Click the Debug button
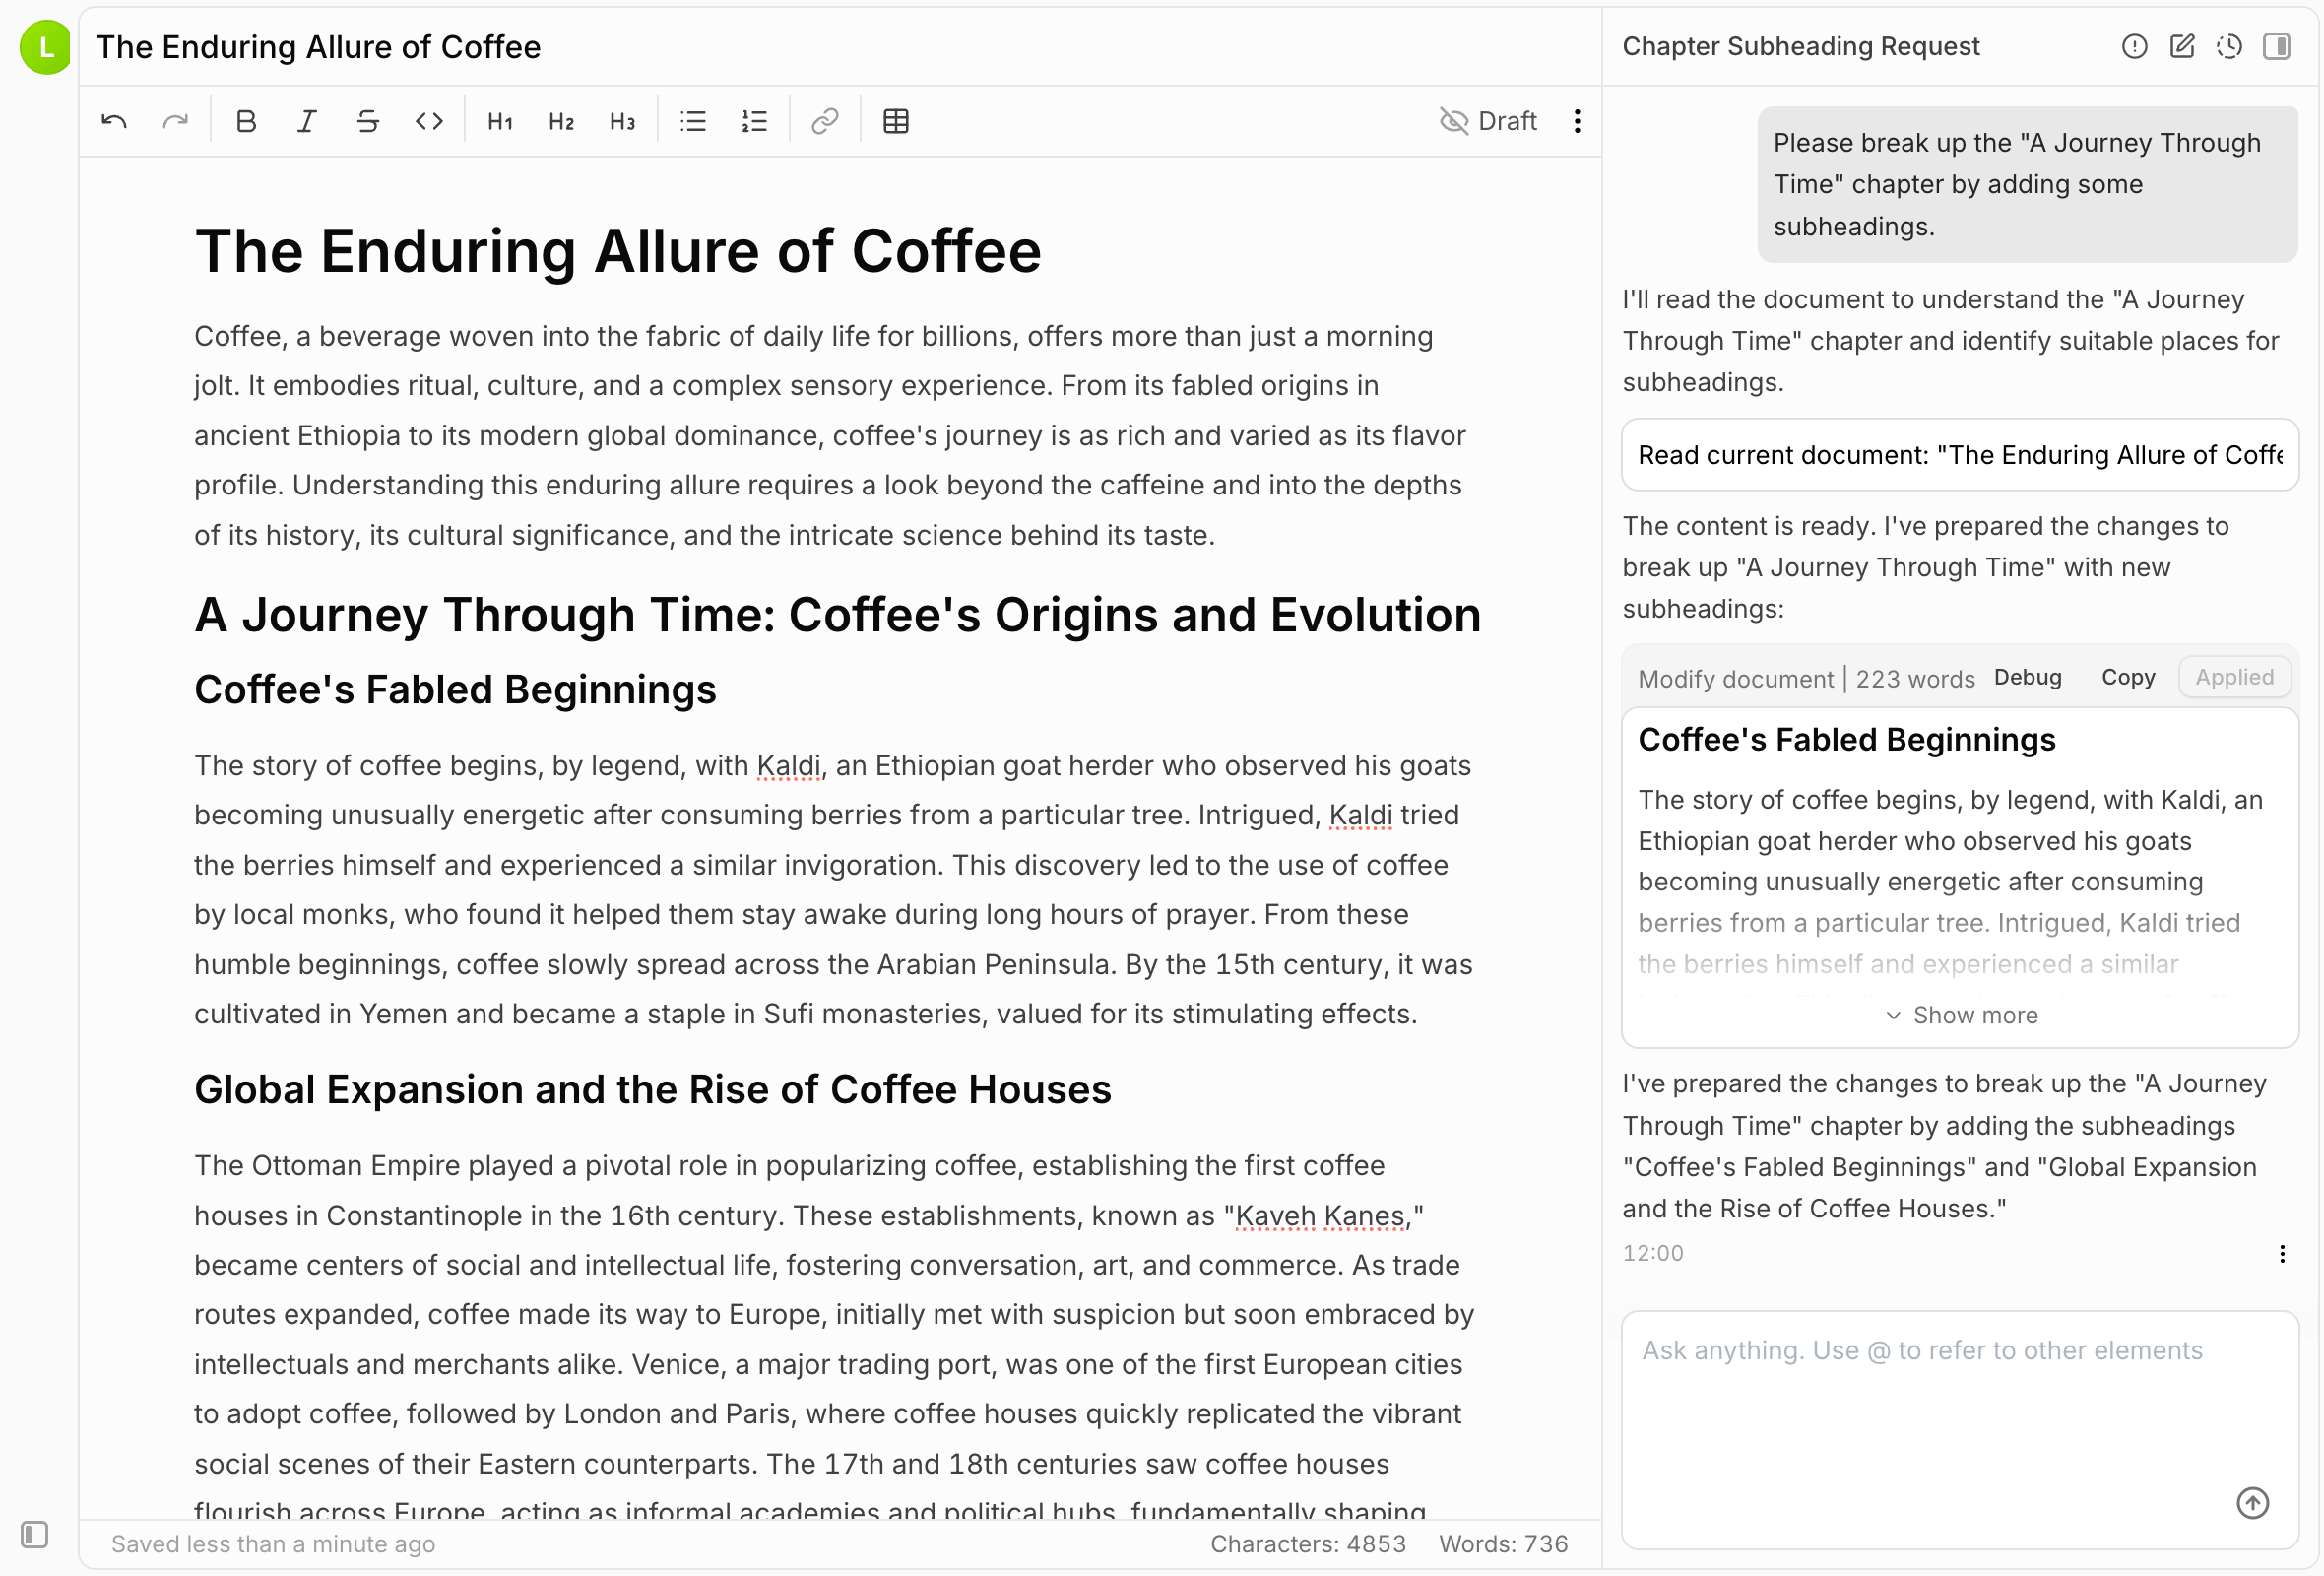The image size is (2324, 1576). (2027, 677)
